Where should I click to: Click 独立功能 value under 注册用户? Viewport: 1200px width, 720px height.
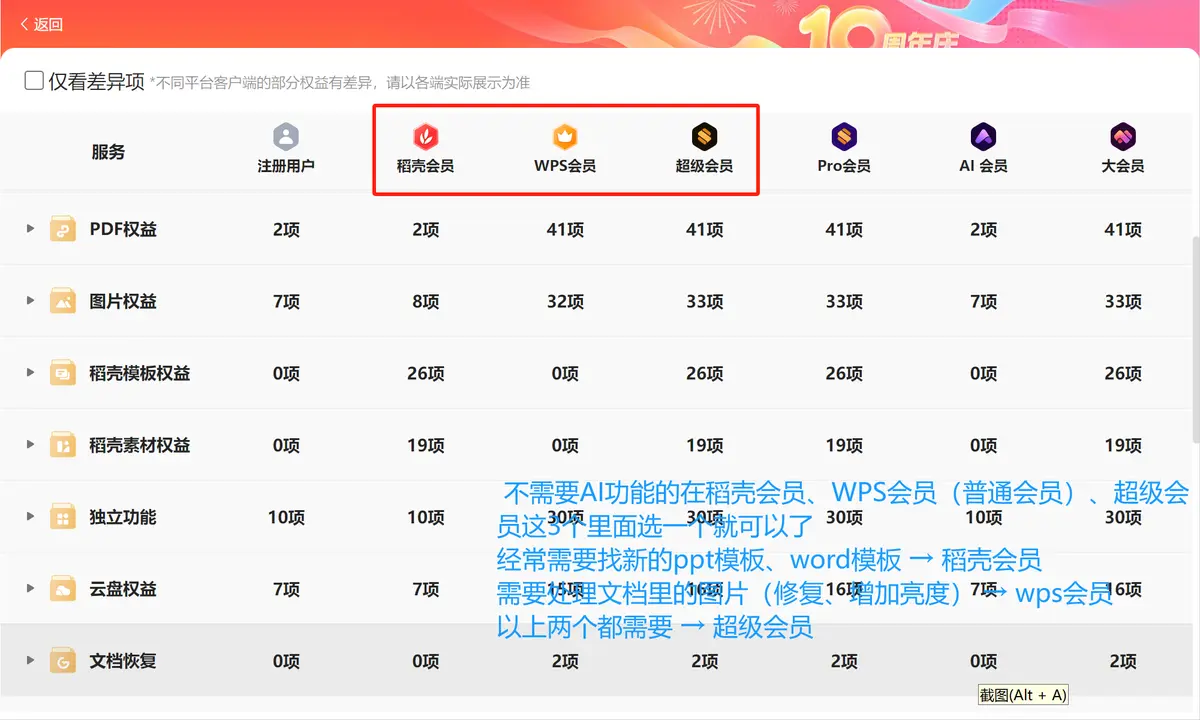(286, 517)
